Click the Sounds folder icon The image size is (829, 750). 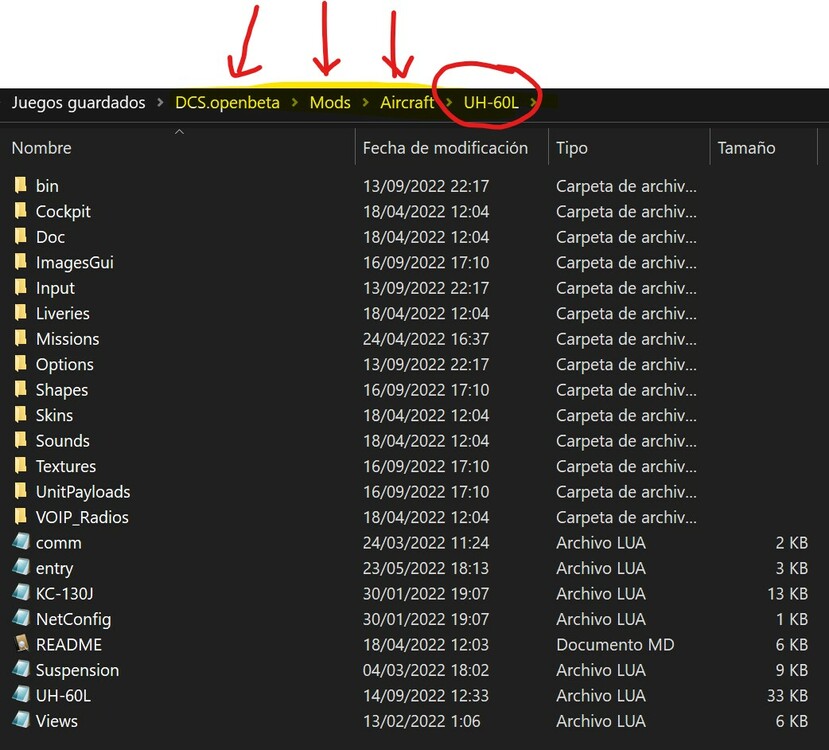(x=21, y=440)
